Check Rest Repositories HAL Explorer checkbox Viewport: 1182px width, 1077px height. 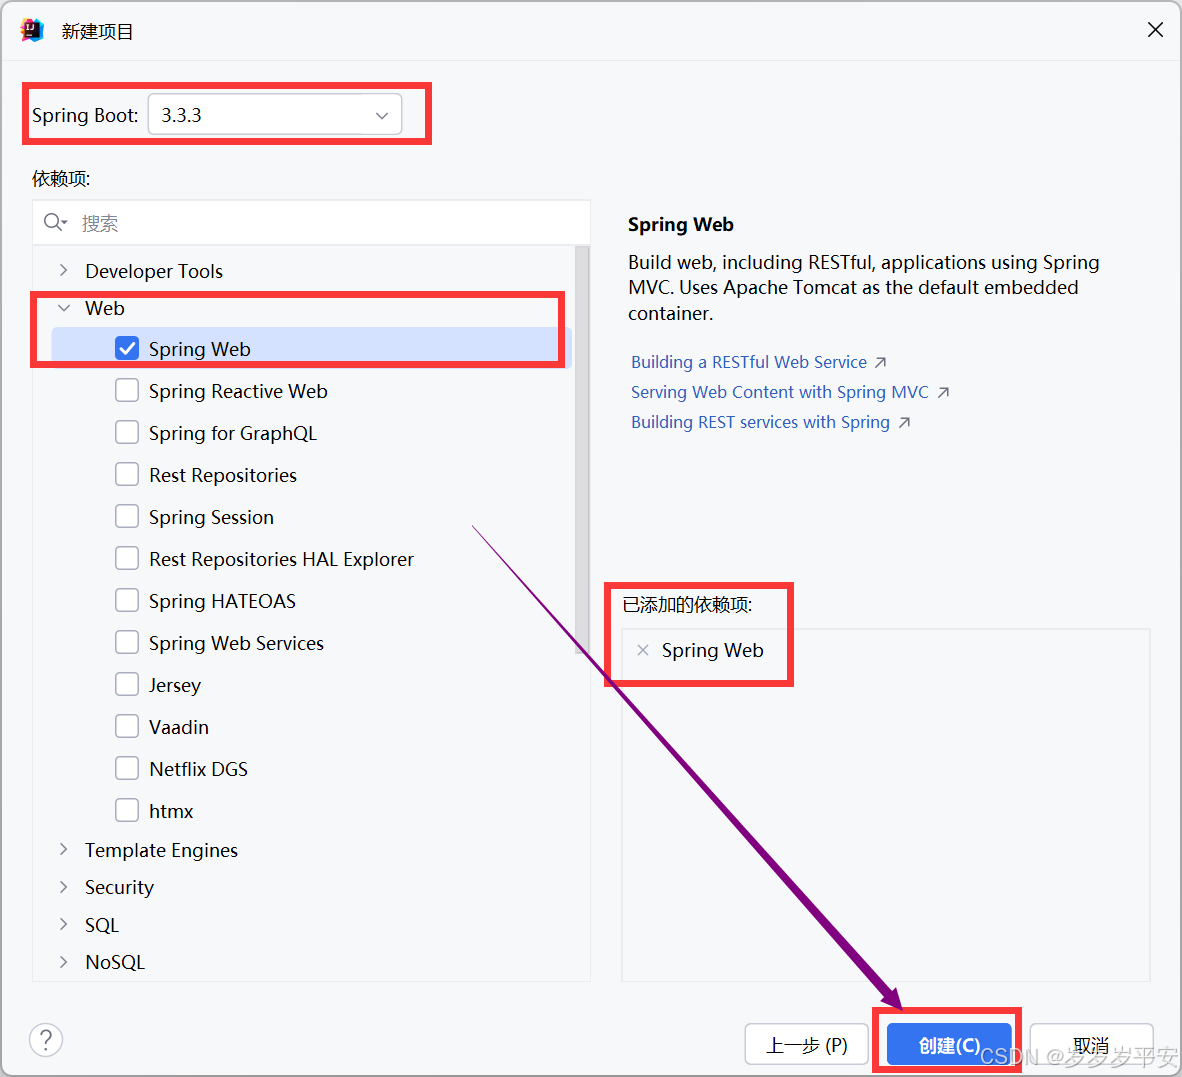[x=127, y=558]
